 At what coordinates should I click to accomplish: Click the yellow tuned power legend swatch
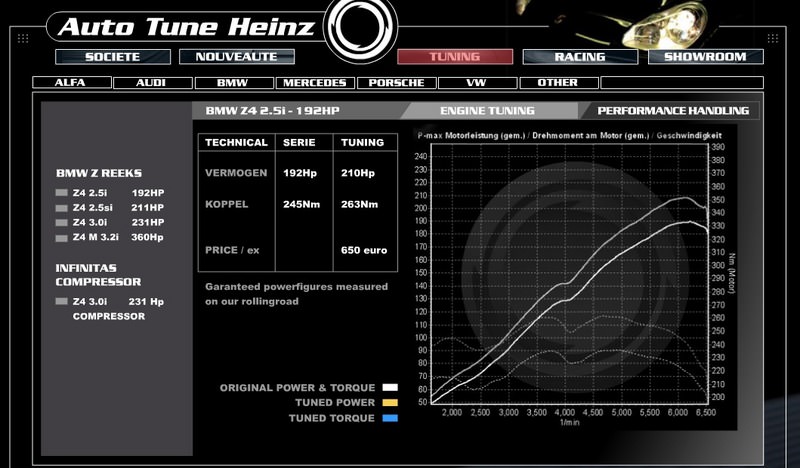coord(390,403)
